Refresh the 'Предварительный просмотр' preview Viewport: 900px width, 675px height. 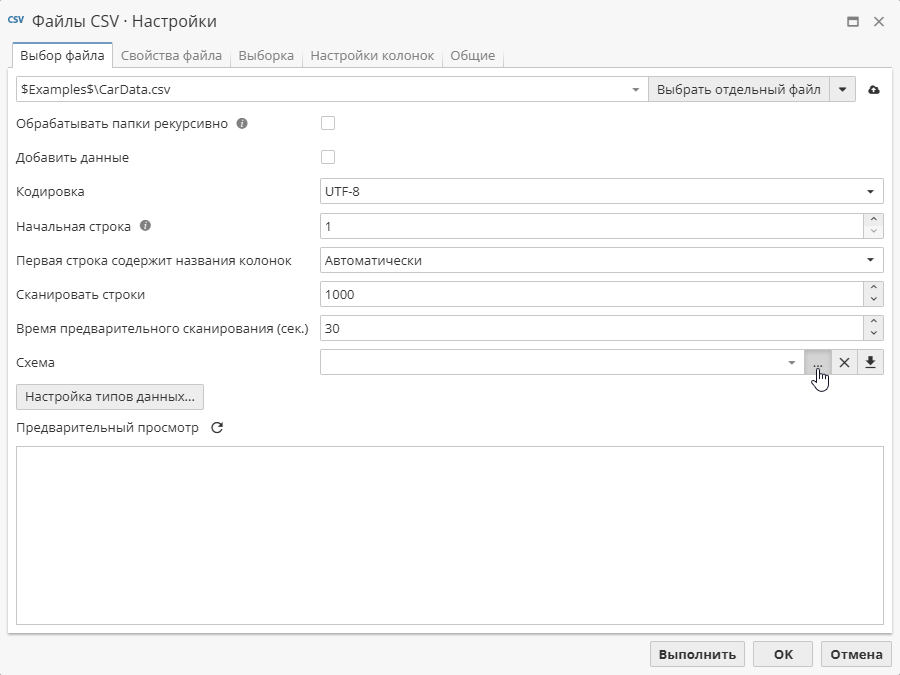pyautogui.click(x=217, y=428)
